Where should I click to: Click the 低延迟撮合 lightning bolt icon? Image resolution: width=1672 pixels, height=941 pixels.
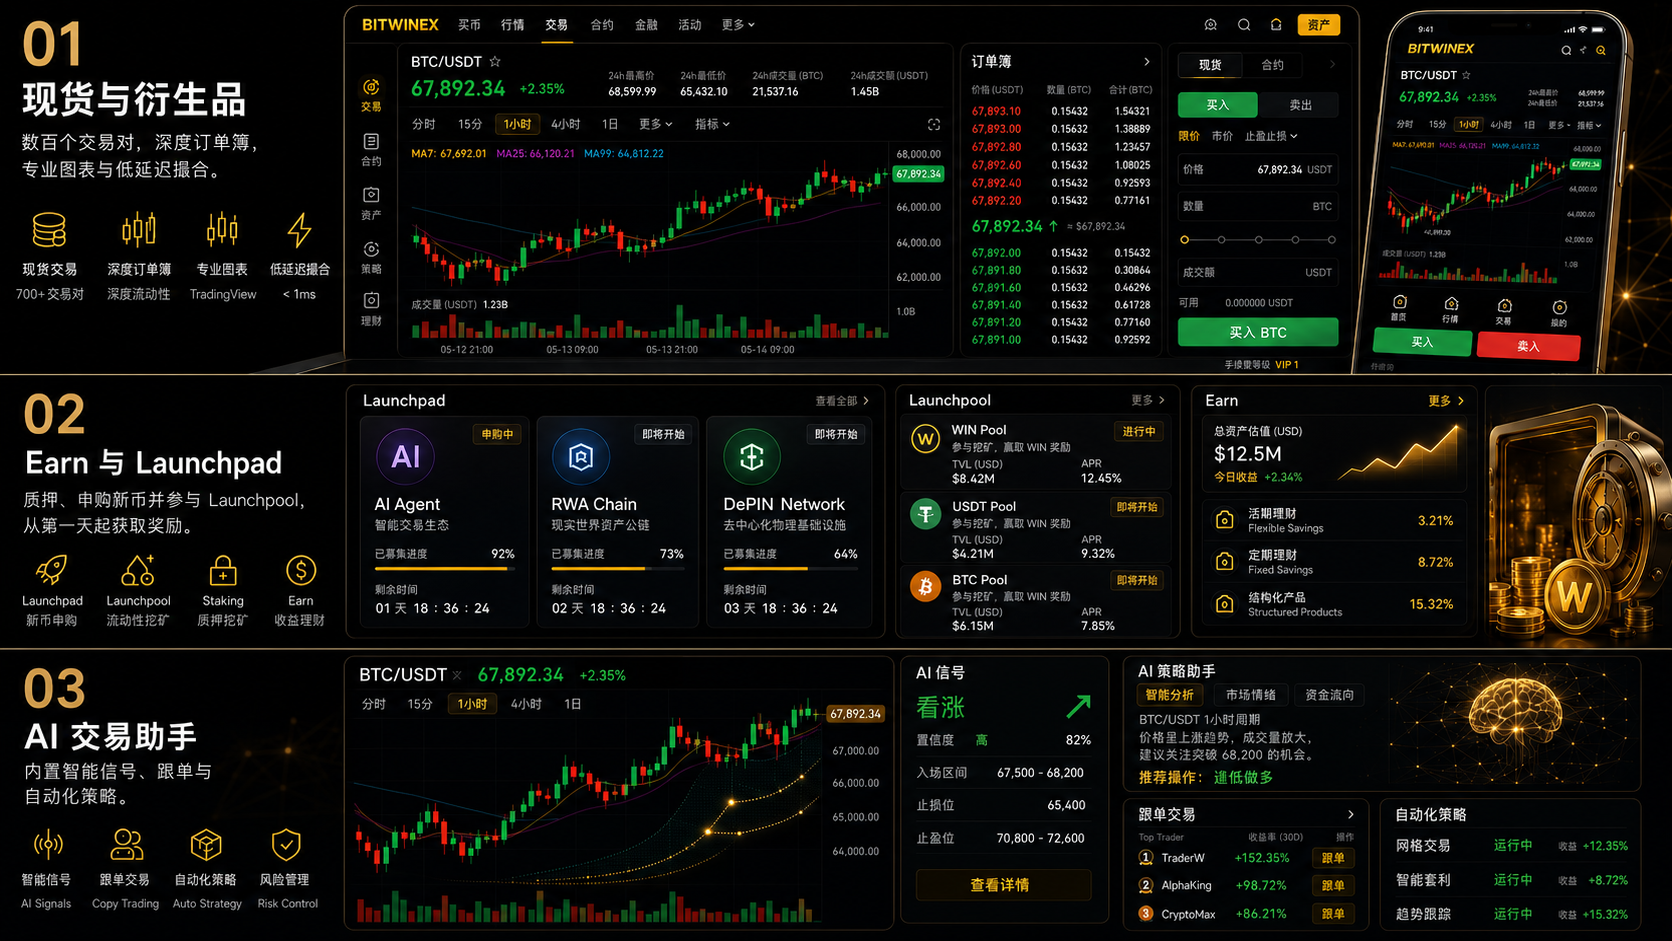tap(299, 230)
